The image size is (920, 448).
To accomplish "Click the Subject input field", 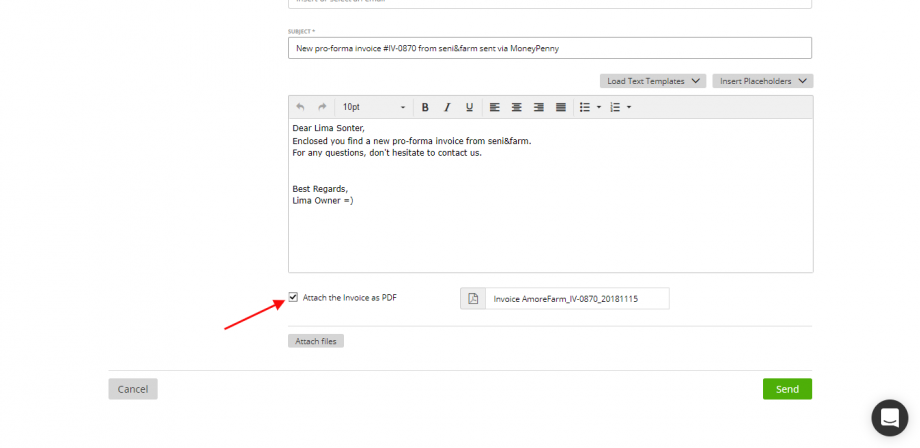I will [x=550, y=48].
